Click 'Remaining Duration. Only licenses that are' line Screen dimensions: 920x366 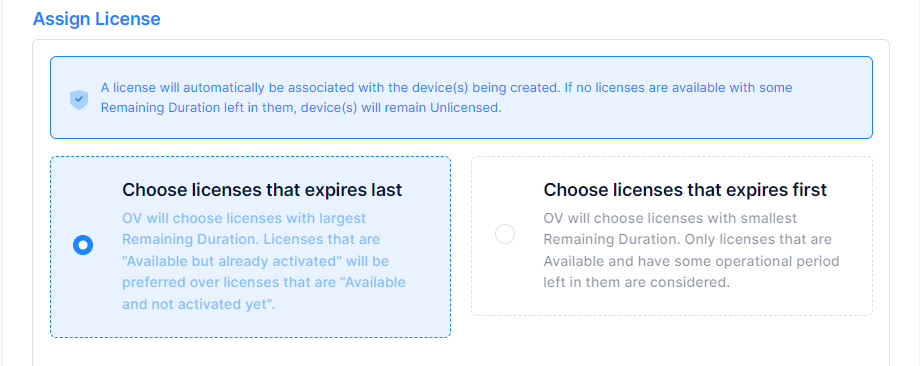pos(688,239)
